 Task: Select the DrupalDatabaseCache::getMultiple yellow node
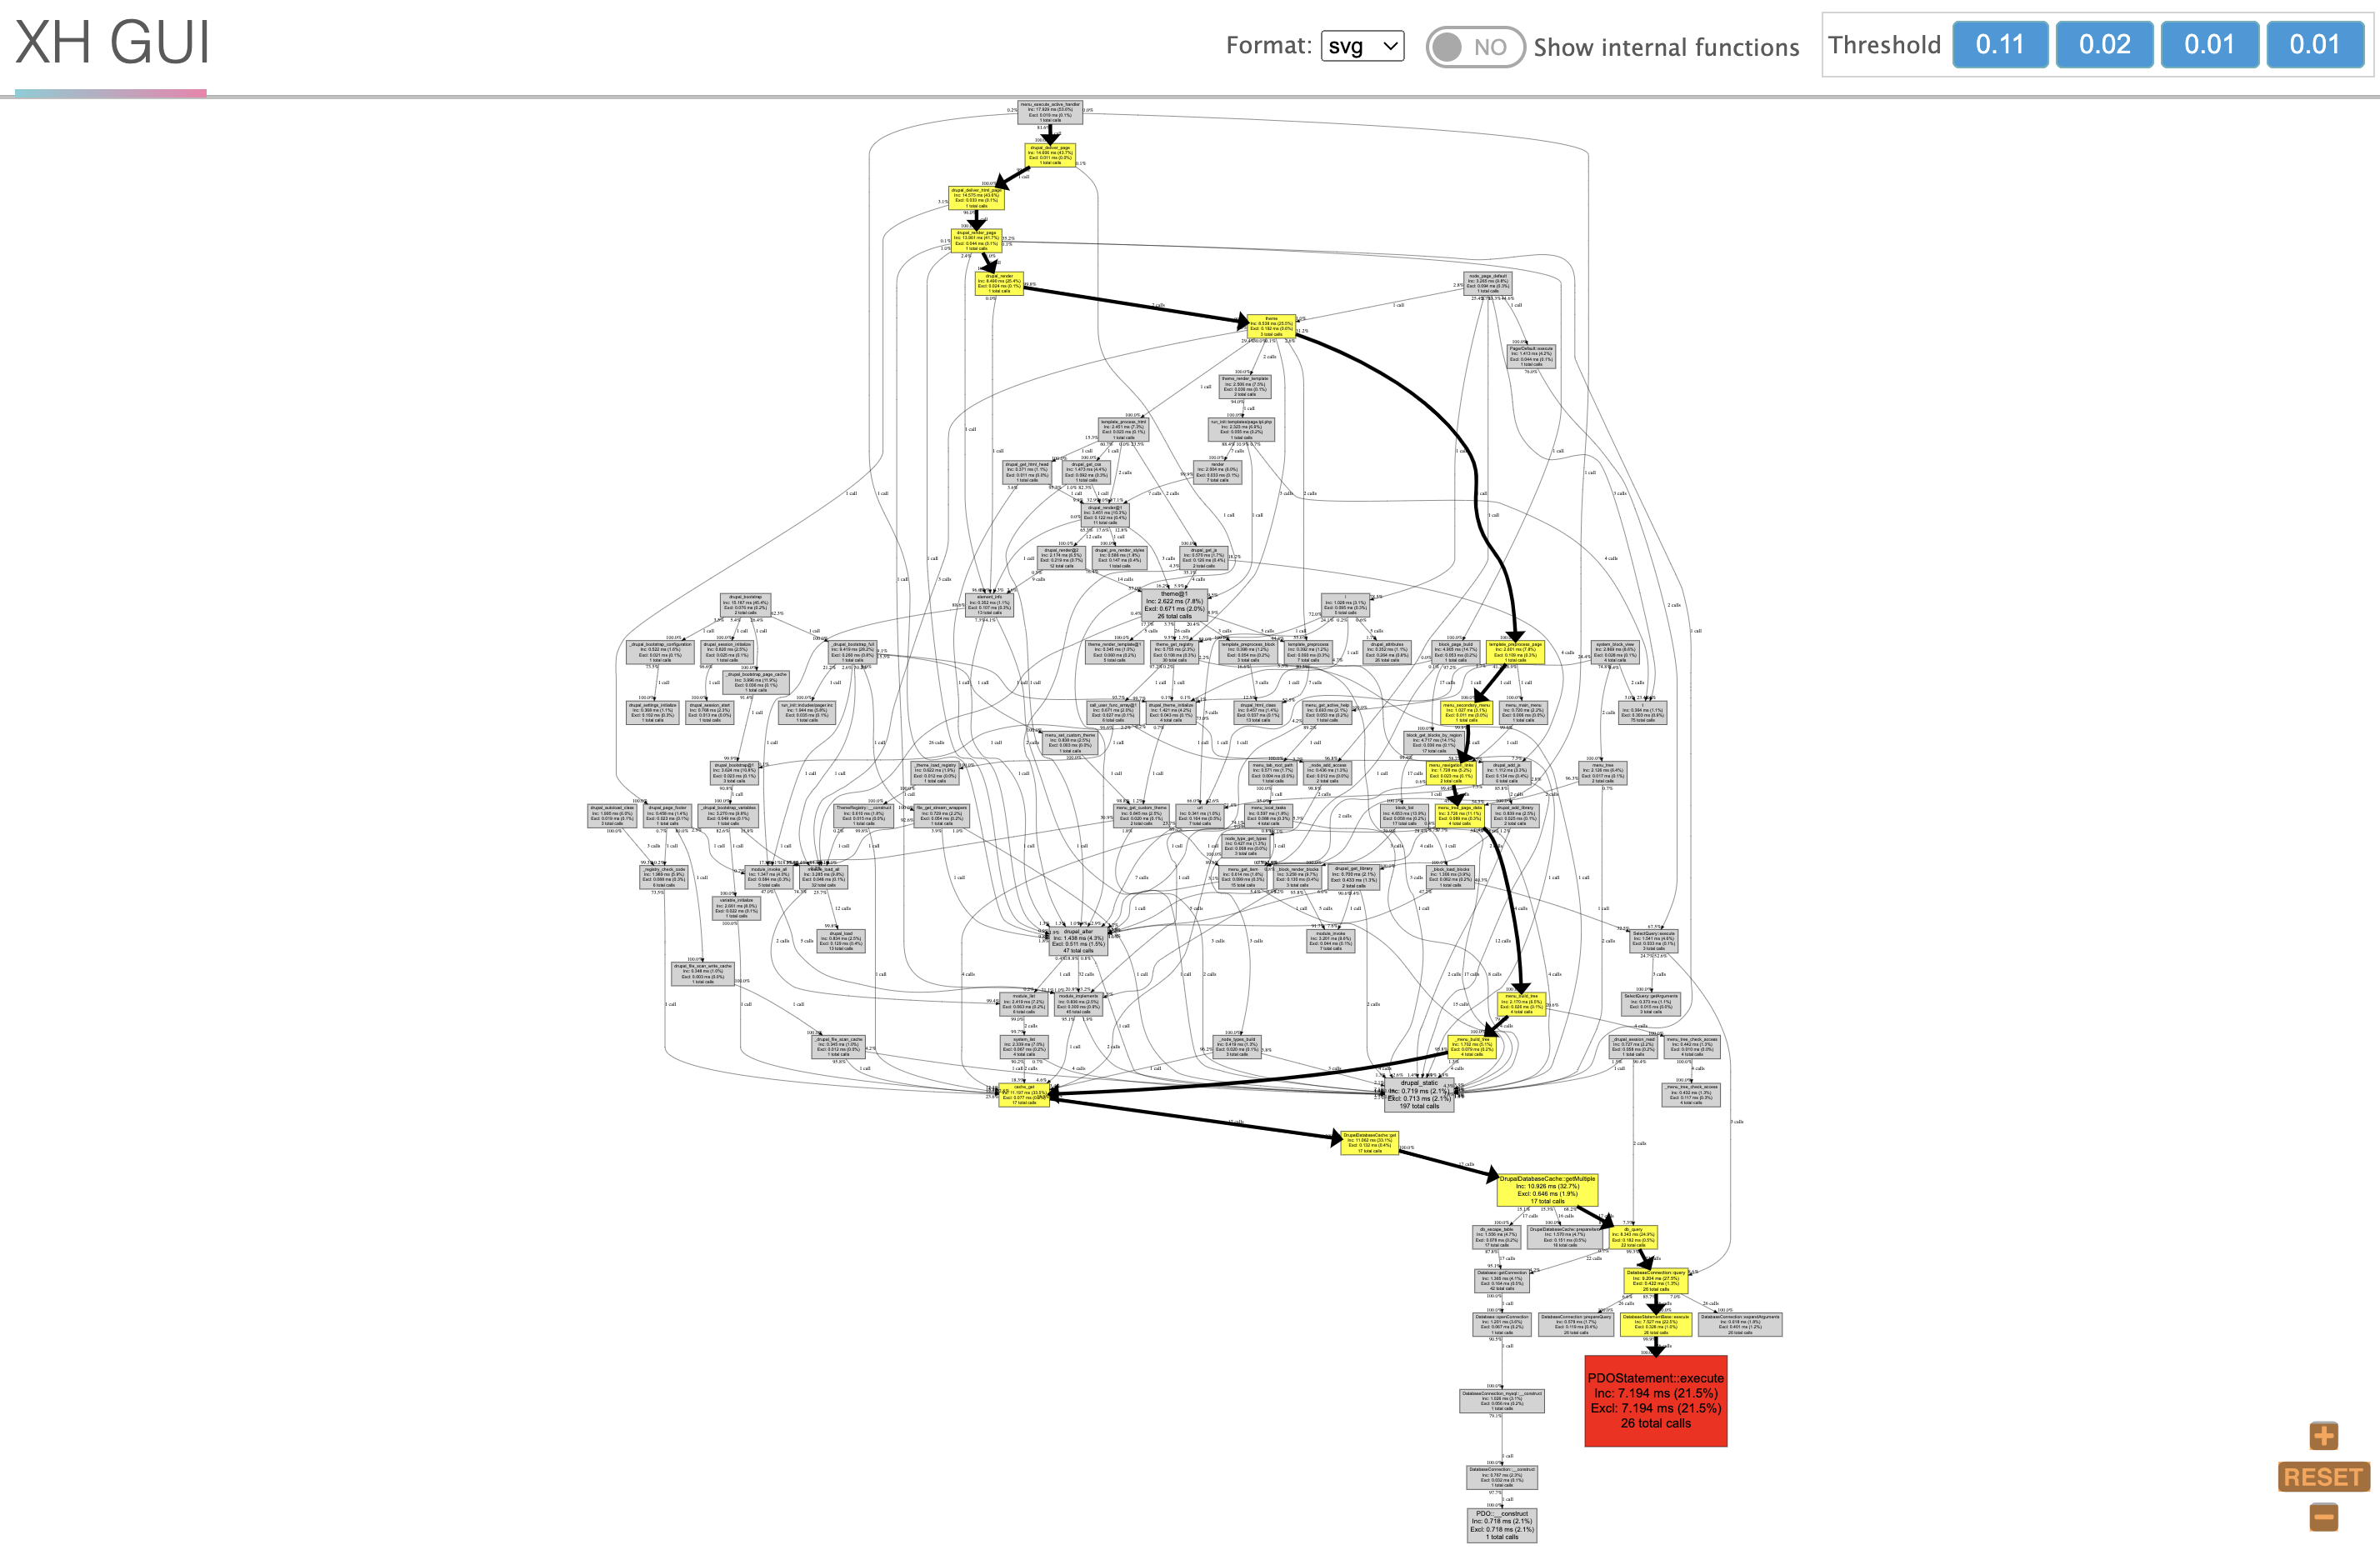[x=1546, y=1189]
